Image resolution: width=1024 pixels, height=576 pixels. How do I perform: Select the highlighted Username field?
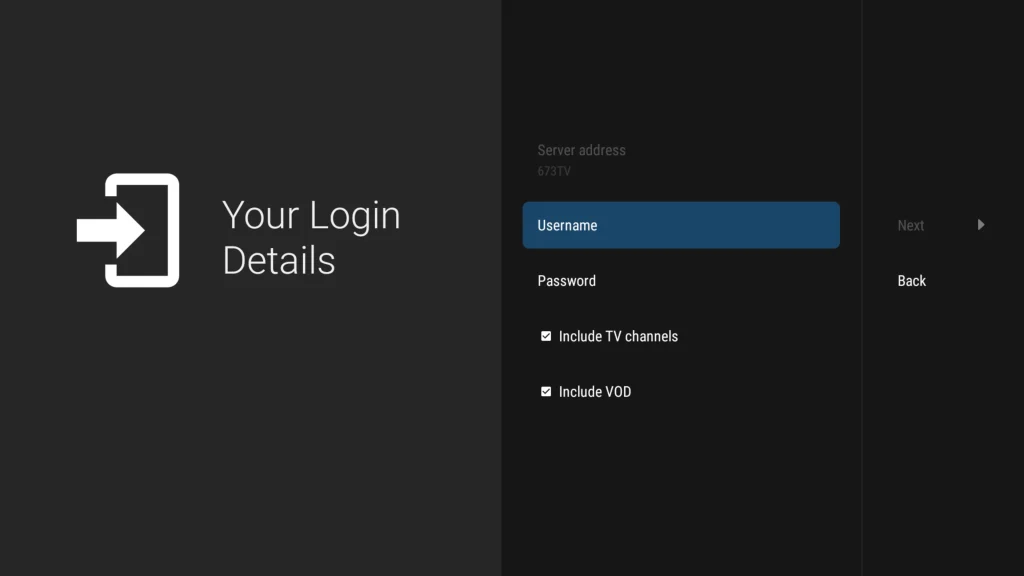coord(680,225)
